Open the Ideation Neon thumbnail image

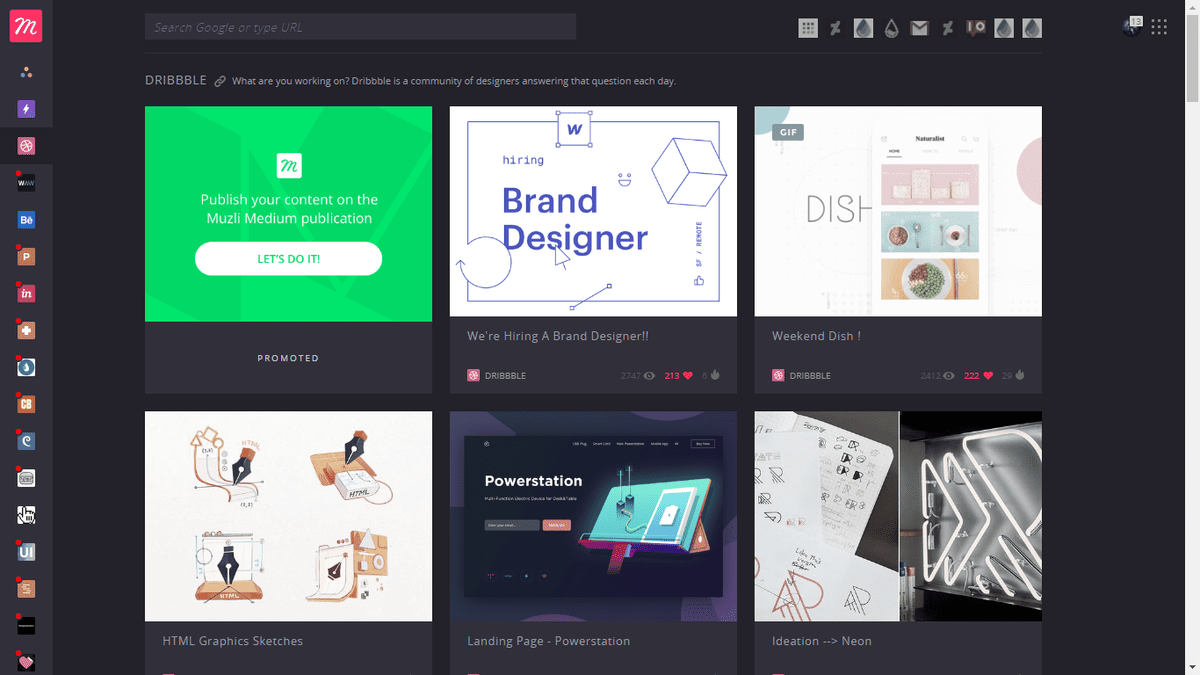(898, 516)
